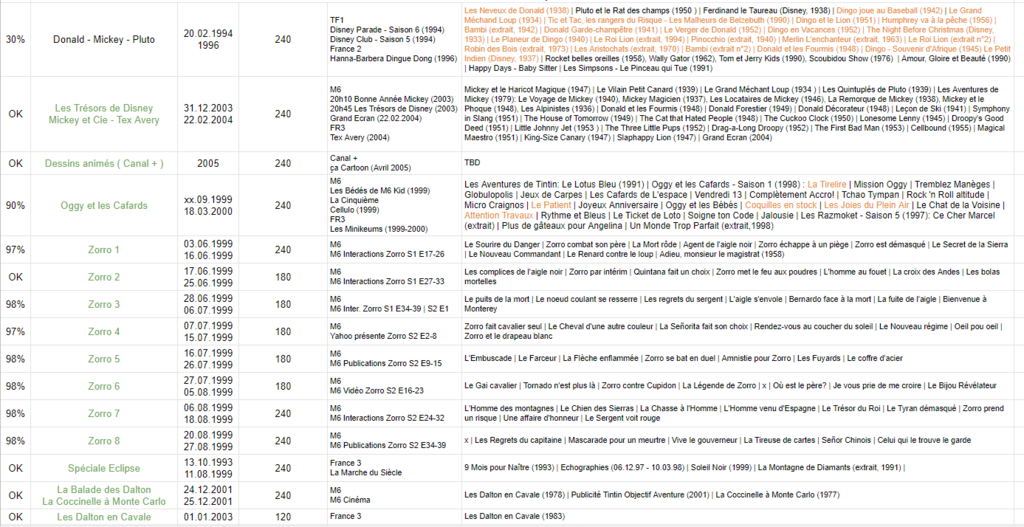Click the 'Oggy et les Cafards' title cell
This screenshot has height=527, width=1024.
coord(104,206)
